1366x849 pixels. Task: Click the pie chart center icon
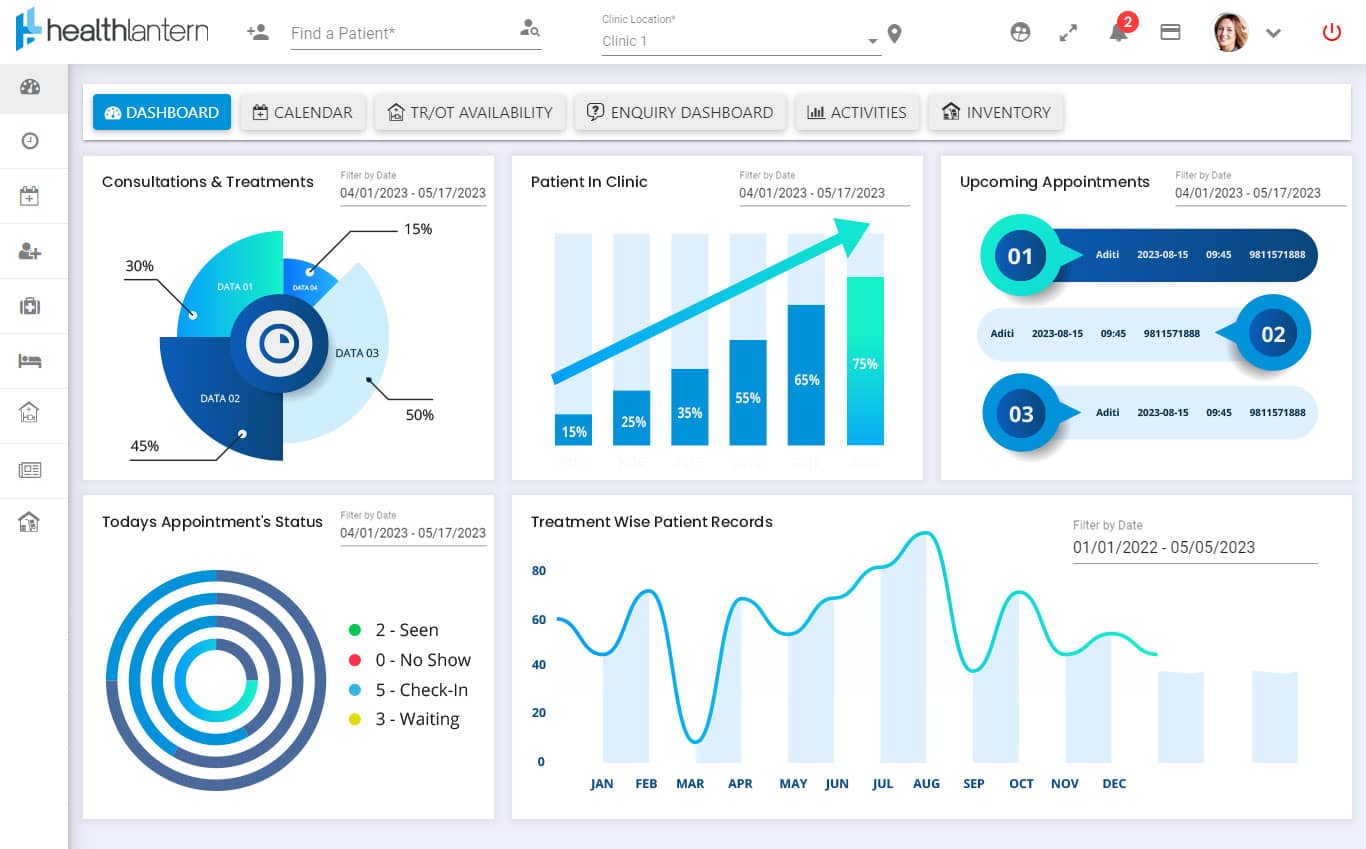coord(279,345)
